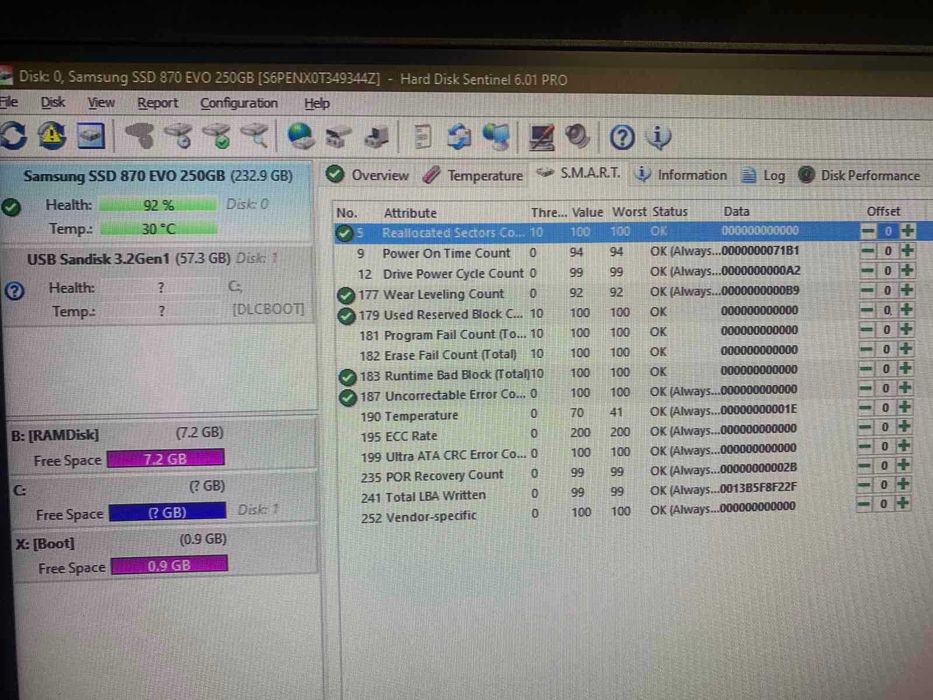Open the Help menu
Viewport: 933px width, 700px height.
click(317, 104)
